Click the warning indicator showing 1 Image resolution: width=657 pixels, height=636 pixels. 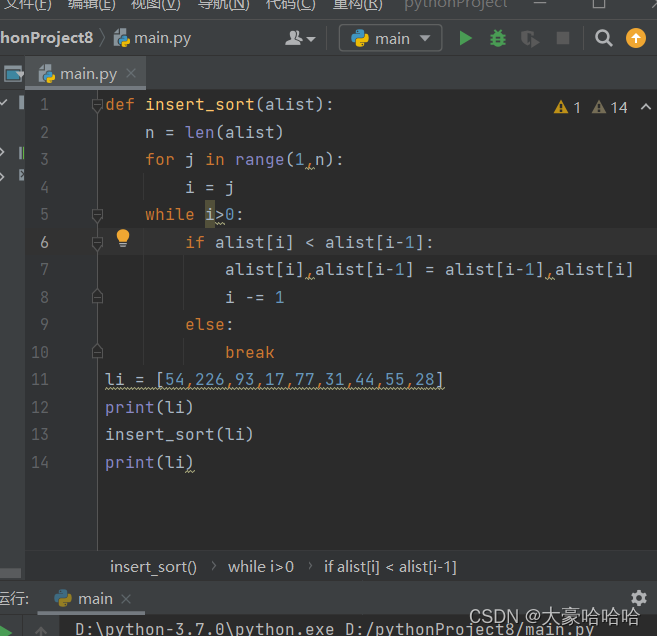click(567, 108)
